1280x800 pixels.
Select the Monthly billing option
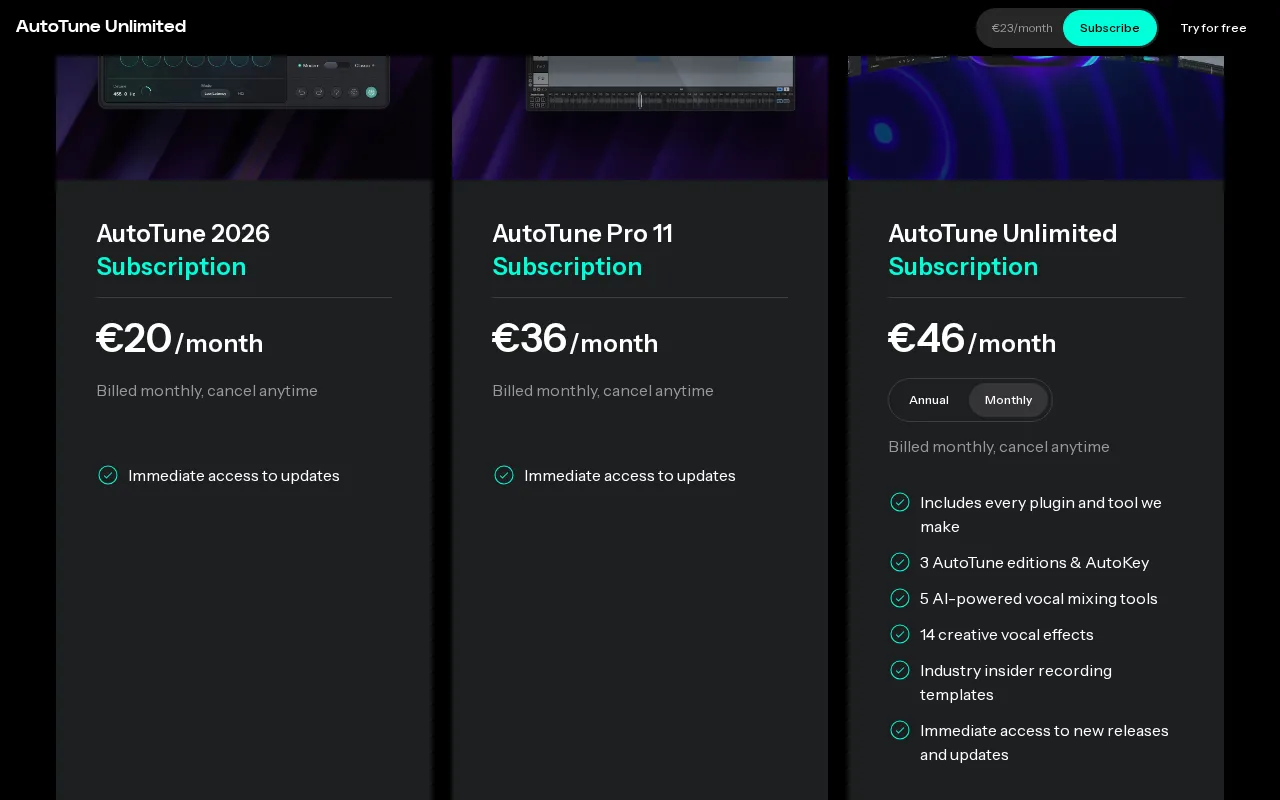[x=1008, y=400]
